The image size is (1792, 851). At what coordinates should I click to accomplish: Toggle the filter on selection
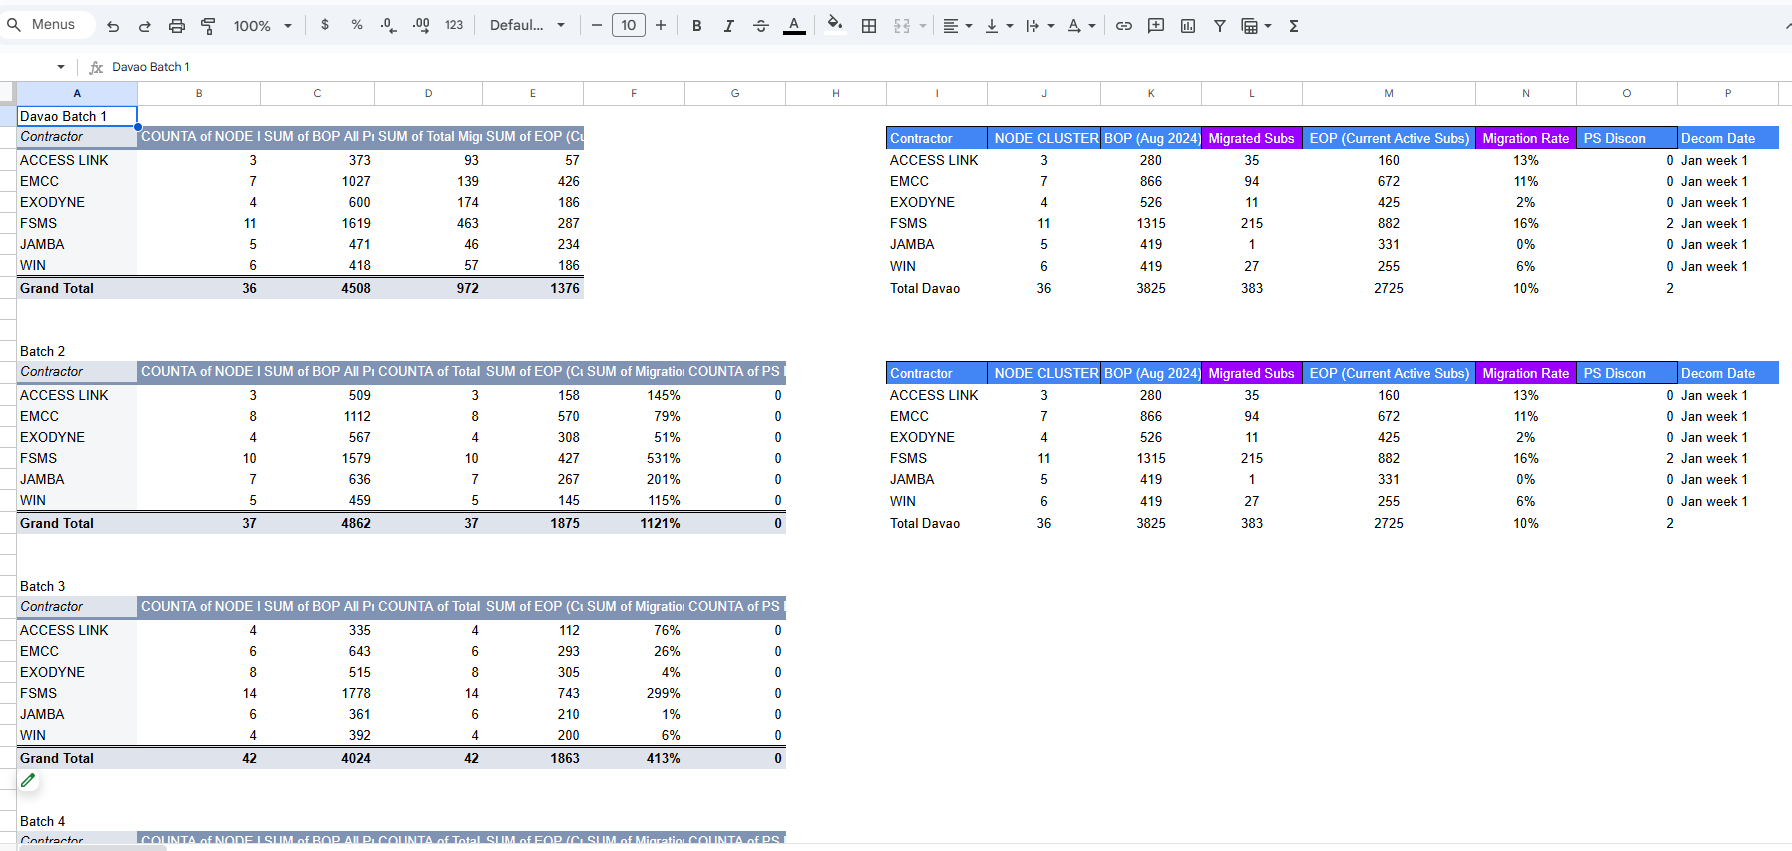coord(1220,26)
